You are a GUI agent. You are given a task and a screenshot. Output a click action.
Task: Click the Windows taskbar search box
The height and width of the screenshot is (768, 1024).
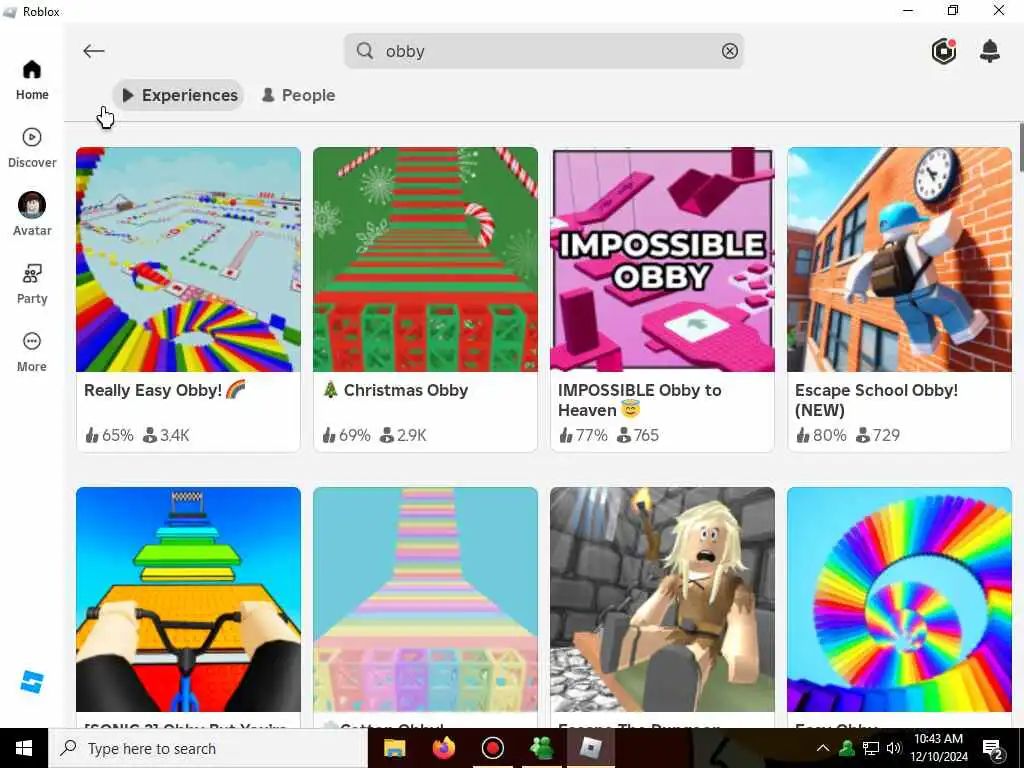[208, 748]
